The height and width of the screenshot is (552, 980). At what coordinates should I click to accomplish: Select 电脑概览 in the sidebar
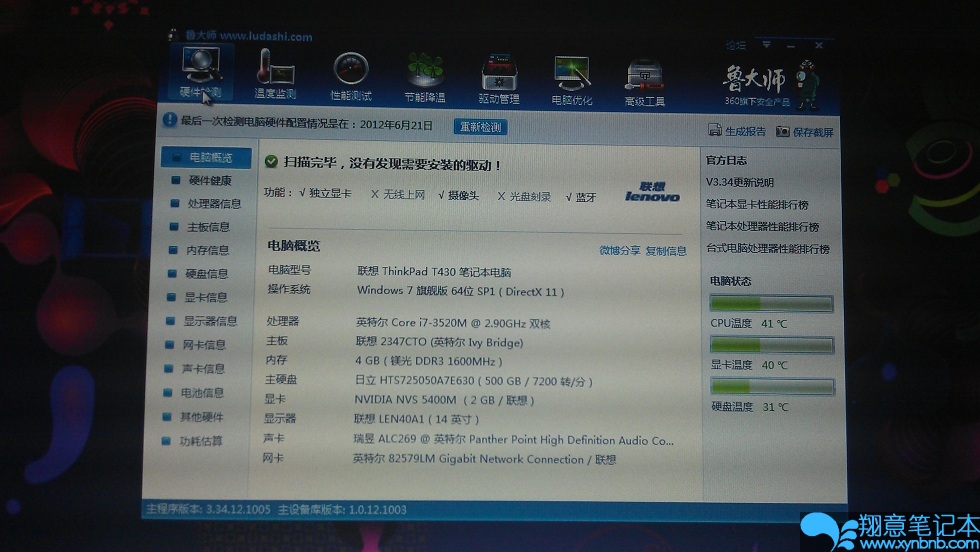pos(206,158)
